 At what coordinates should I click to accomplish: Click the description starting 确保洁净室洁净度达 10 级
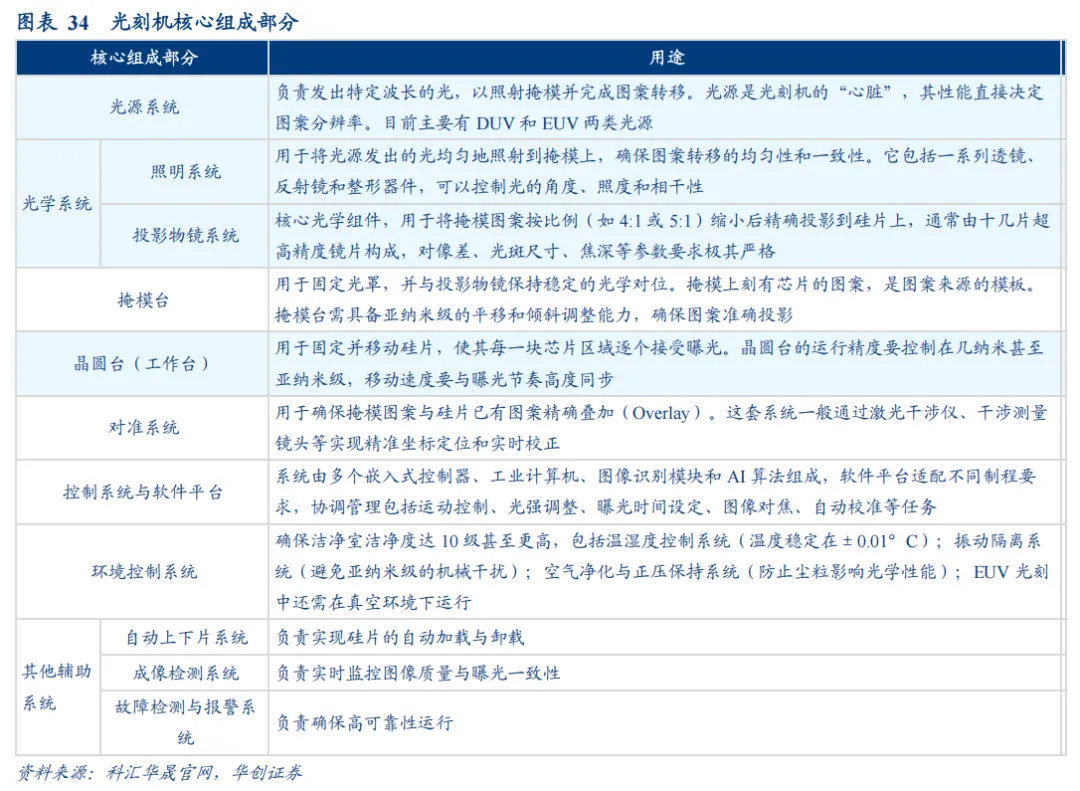pyautogui.click(x=665, y=572)
